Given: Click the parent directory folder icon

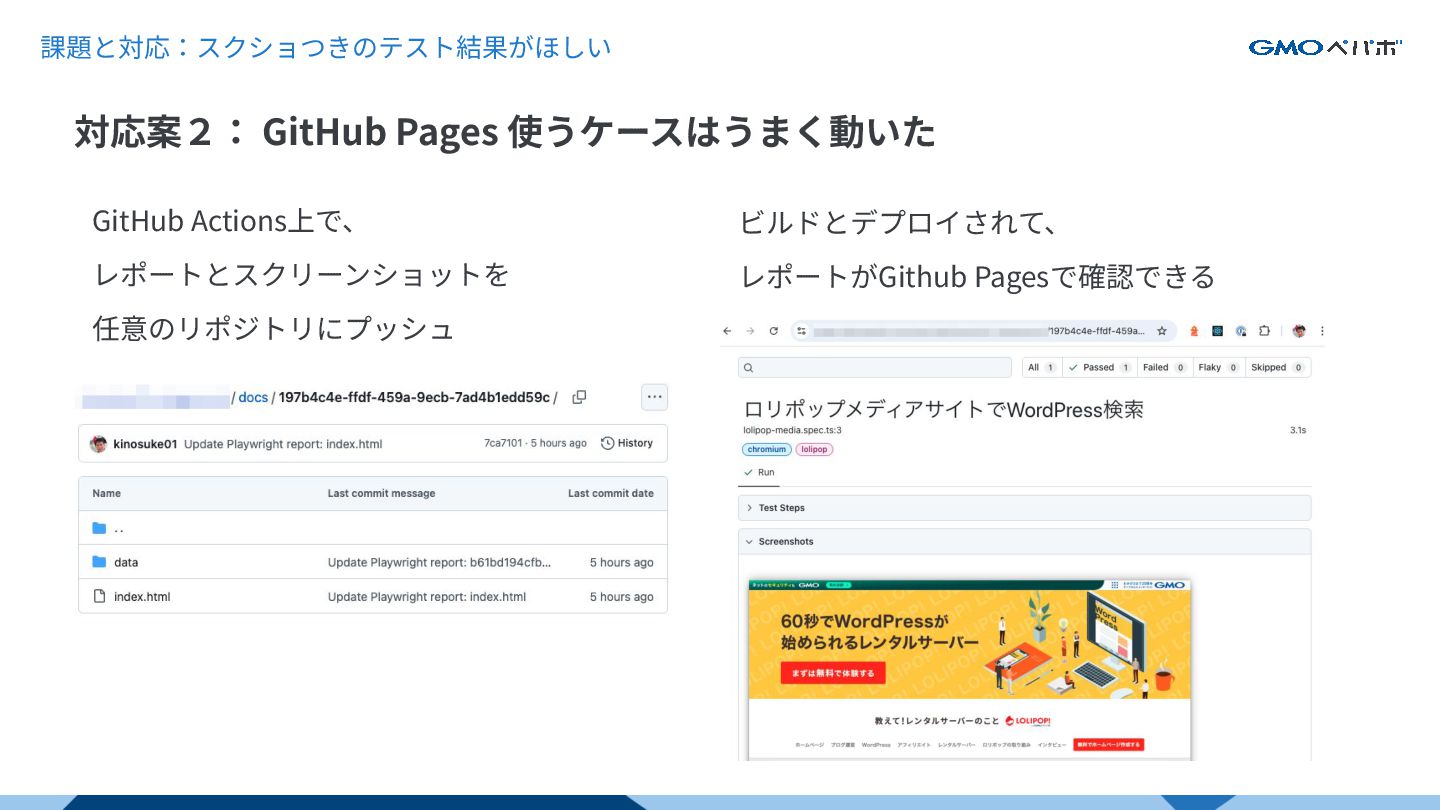Looking at the screenshot, I should [99, 528].
